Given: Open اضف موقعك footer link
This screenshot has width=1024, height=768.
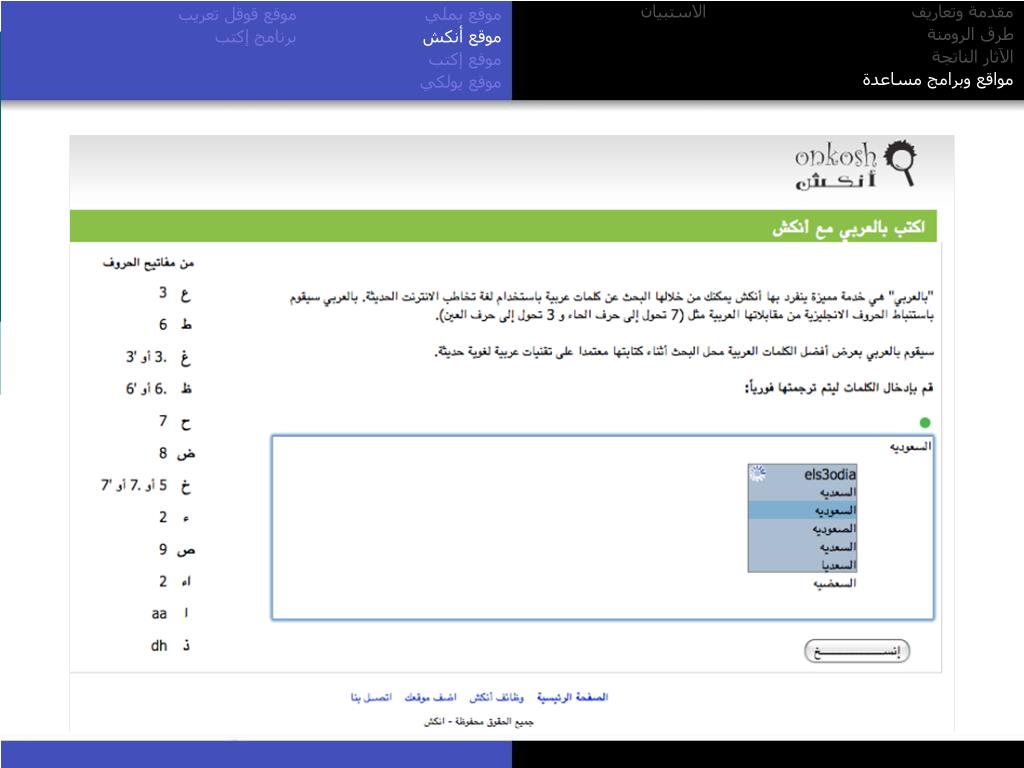Looking at the screenshot, I should tap(430, 697).
